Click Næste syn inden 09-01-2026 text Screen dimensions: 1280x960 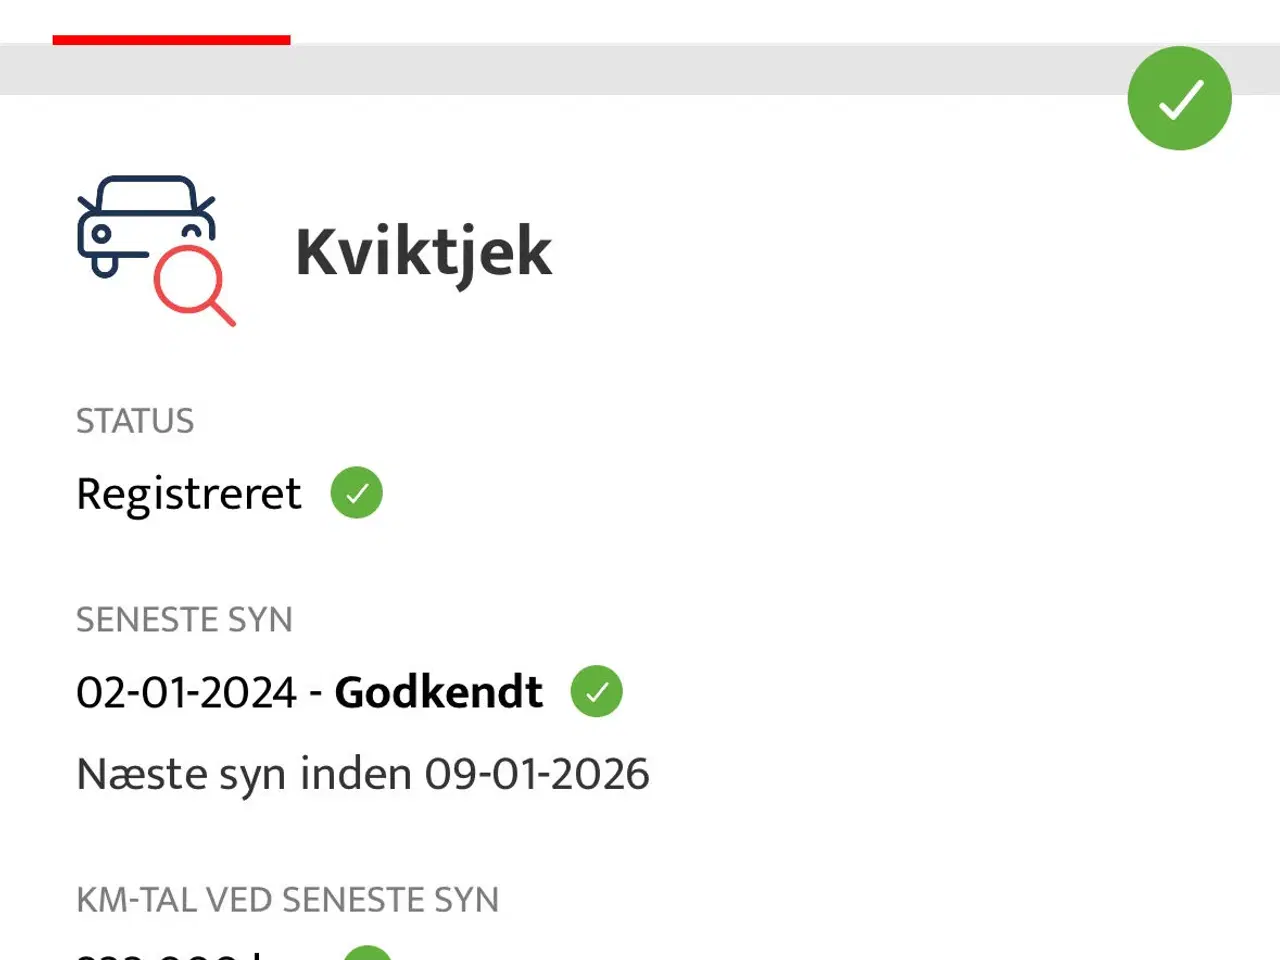pos(363,775)
